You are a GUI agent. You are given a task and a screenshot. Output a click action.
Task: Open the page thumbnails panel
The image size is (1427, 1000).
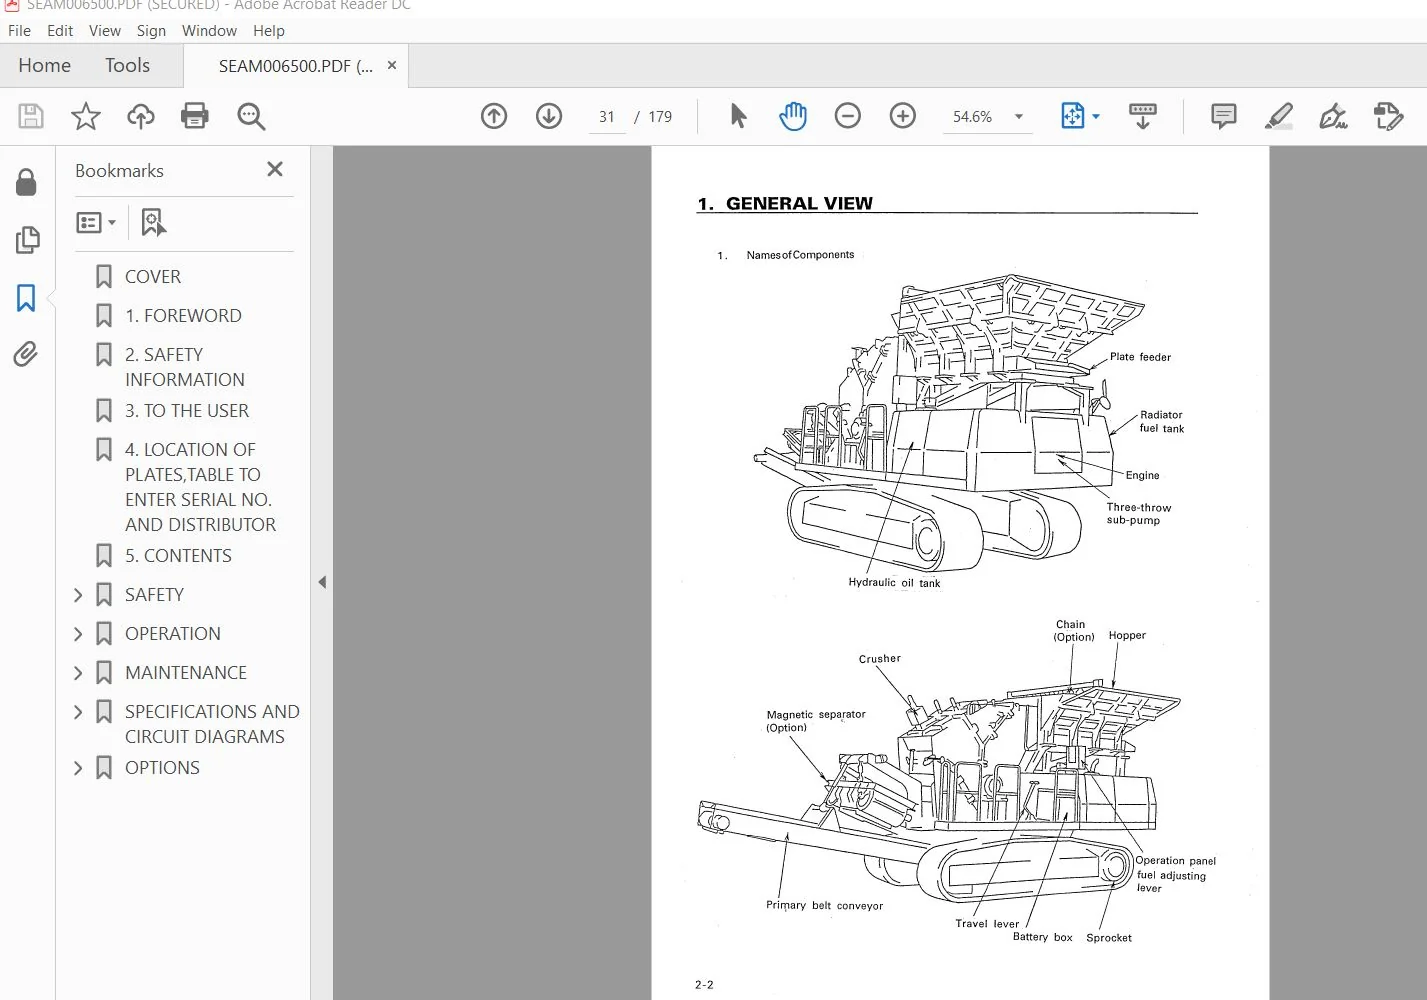27,240
